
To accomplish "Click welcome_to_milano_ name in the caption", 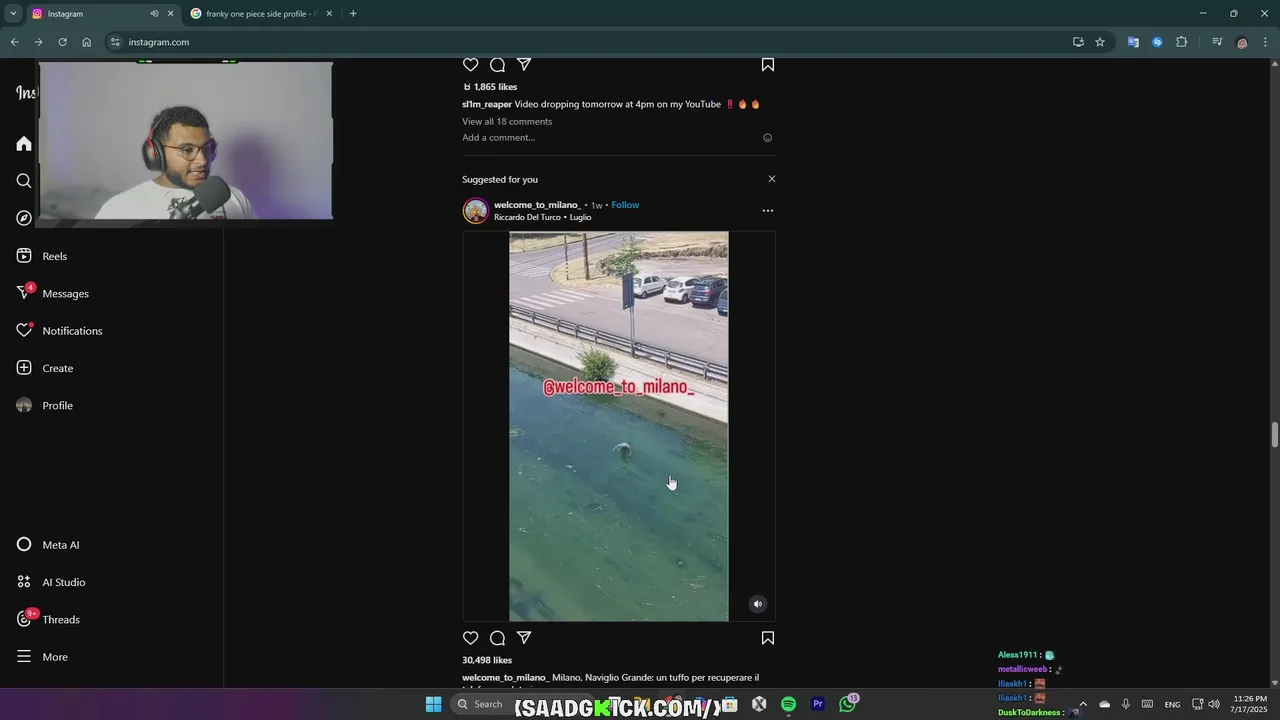I will pos(505,678).
